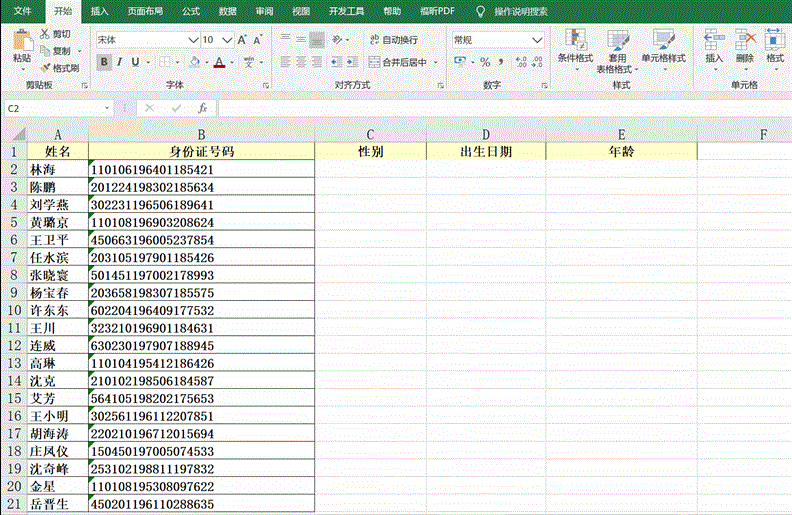The height and width of the screenshot is (515, 792).
Task: Click the increase font size icon
Action: [242, 40]
